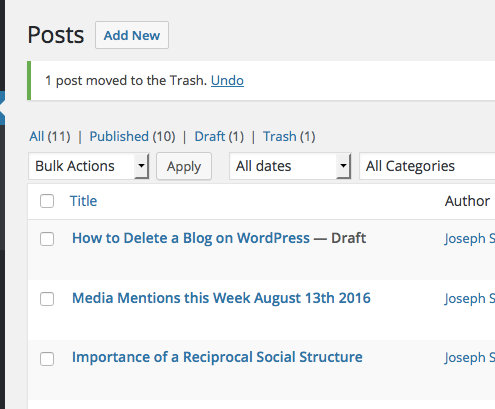The width and height of the screenshot is (495, 409).
Task: Show Draft (1) posts
Action: pyautogui.click(x=219, y=137)
